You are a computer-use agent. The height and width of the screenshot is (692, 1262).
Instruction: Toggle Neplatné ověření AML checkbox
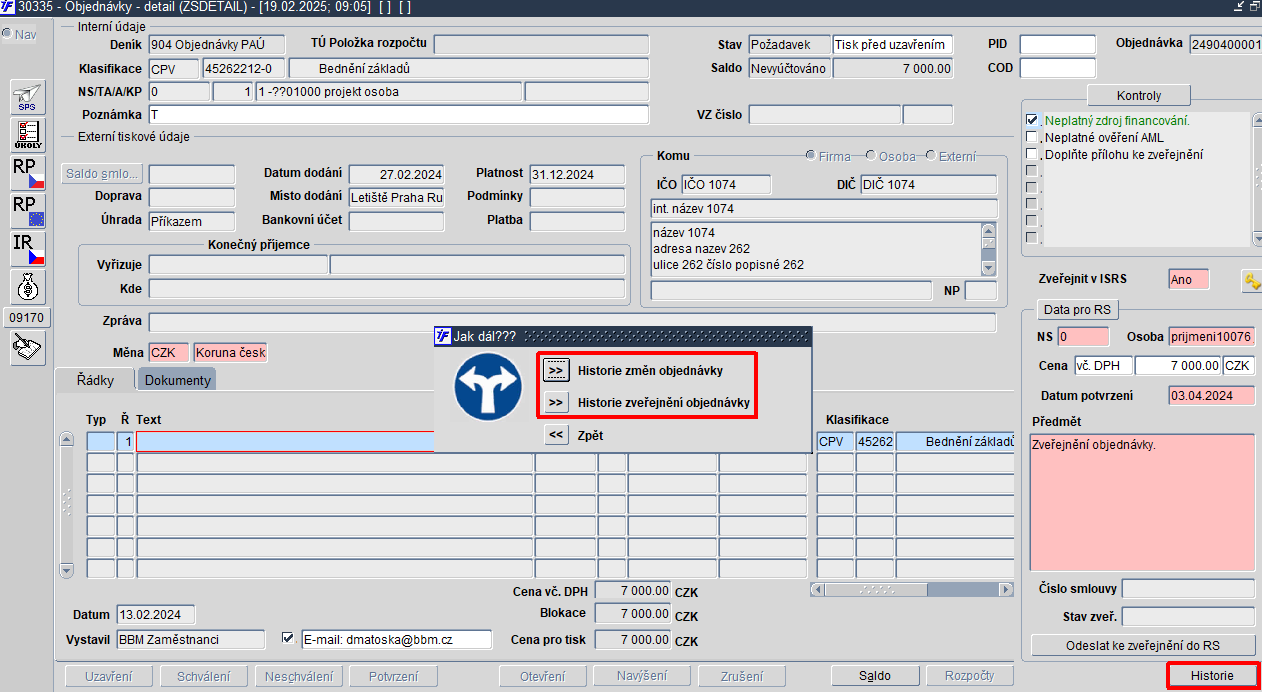point(1032,137)
